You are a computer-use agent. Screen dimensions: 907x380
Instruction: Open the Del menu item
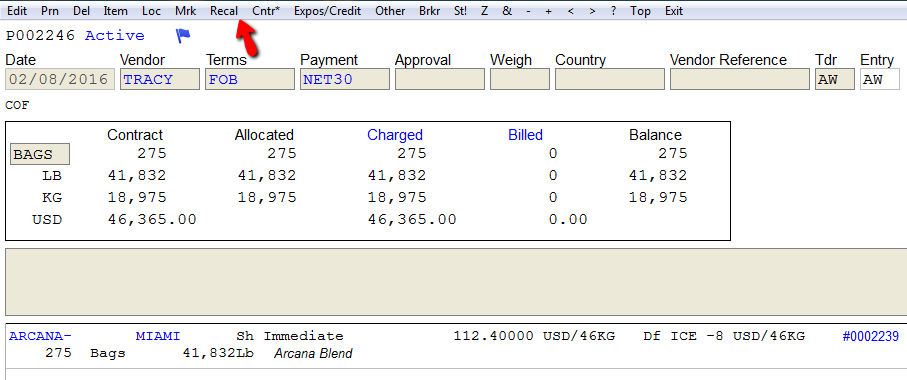tap(82, 11)
